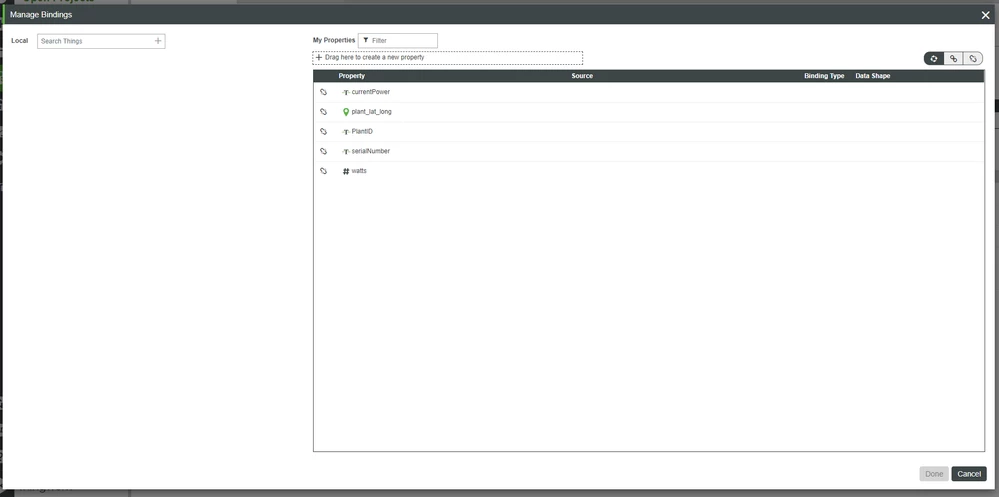This screenshot has height=497, width=999.
Task: Click the funnel filter icon
Action: click(x=366, y=40)
